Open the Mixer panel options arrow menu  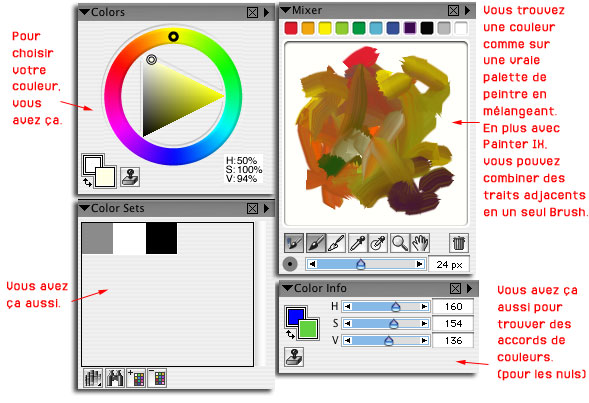point(467,11)
